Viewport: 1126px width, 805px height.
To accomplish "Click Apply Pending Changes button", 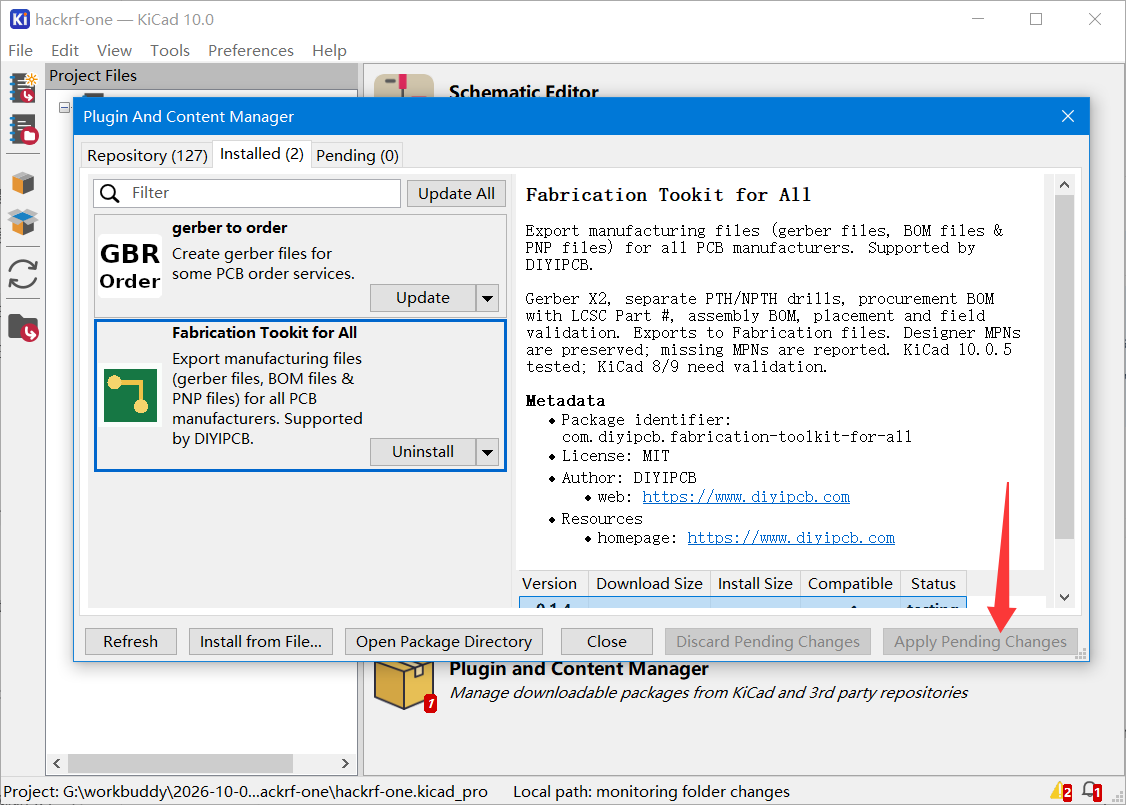I will [x=980, y=641].
